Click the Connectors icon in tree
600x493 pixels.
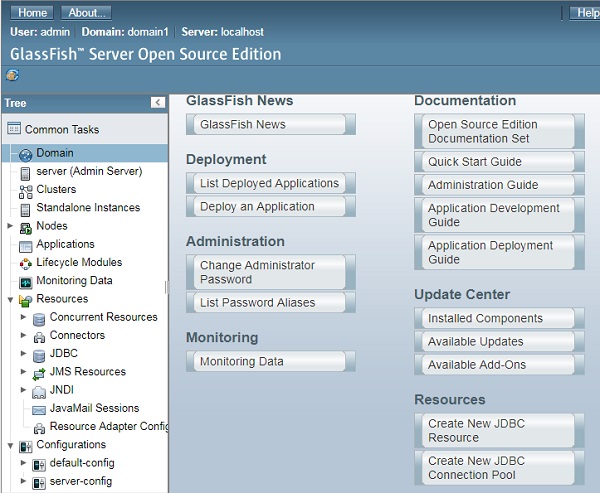tap(39, 338)
